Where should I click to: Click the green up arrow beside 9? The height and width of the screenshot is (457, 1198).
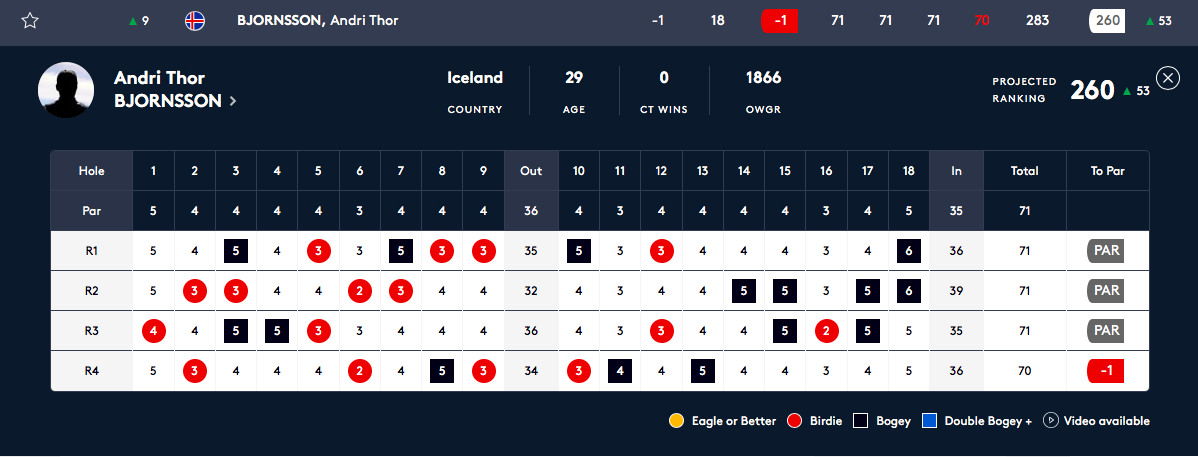133,21
